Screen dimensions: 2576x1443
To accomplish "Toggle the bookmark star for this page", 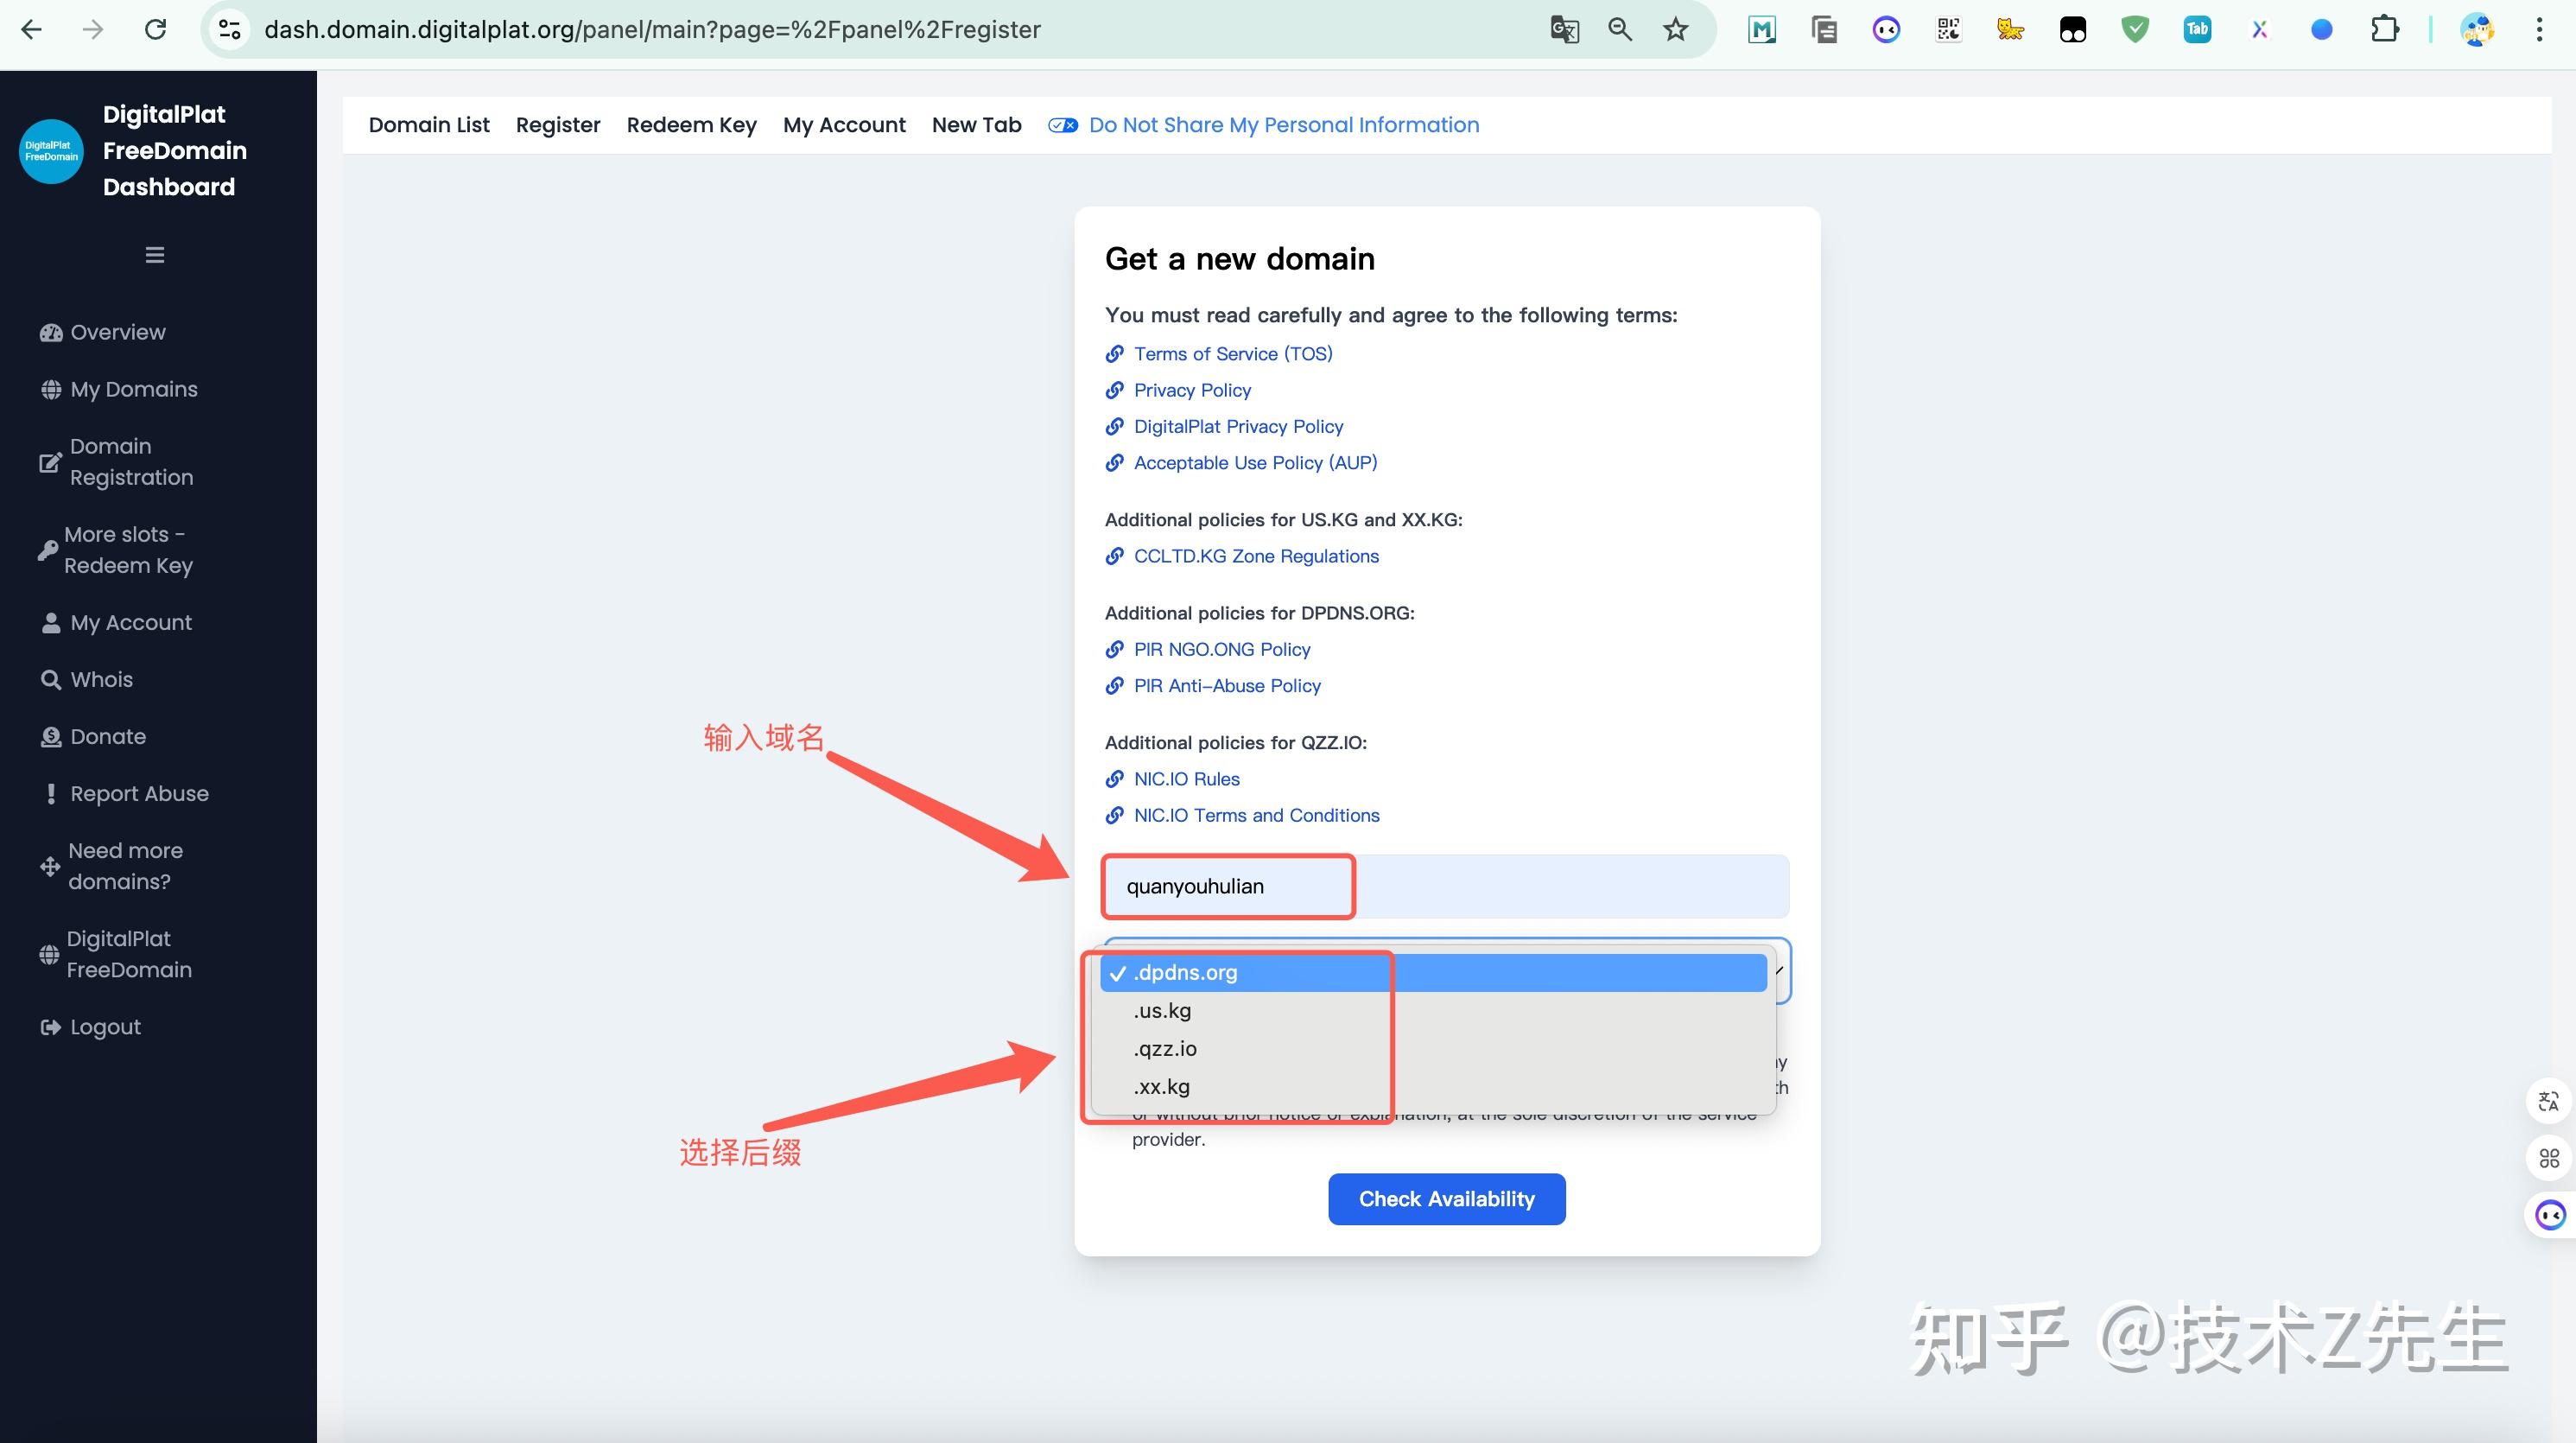I will (1675, 29).
